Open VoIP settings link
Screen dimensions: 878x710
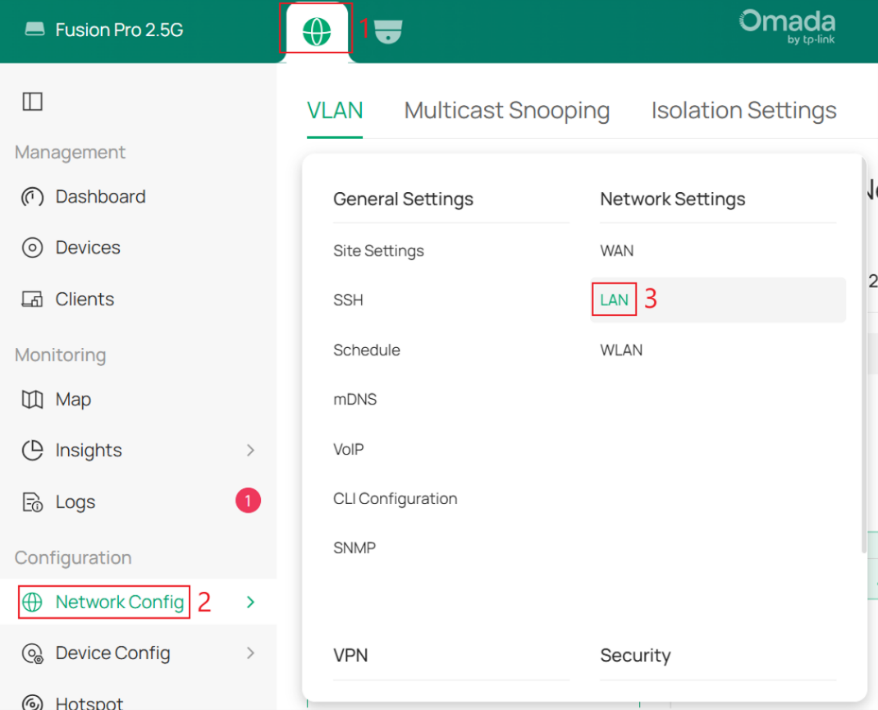[348, 449]
